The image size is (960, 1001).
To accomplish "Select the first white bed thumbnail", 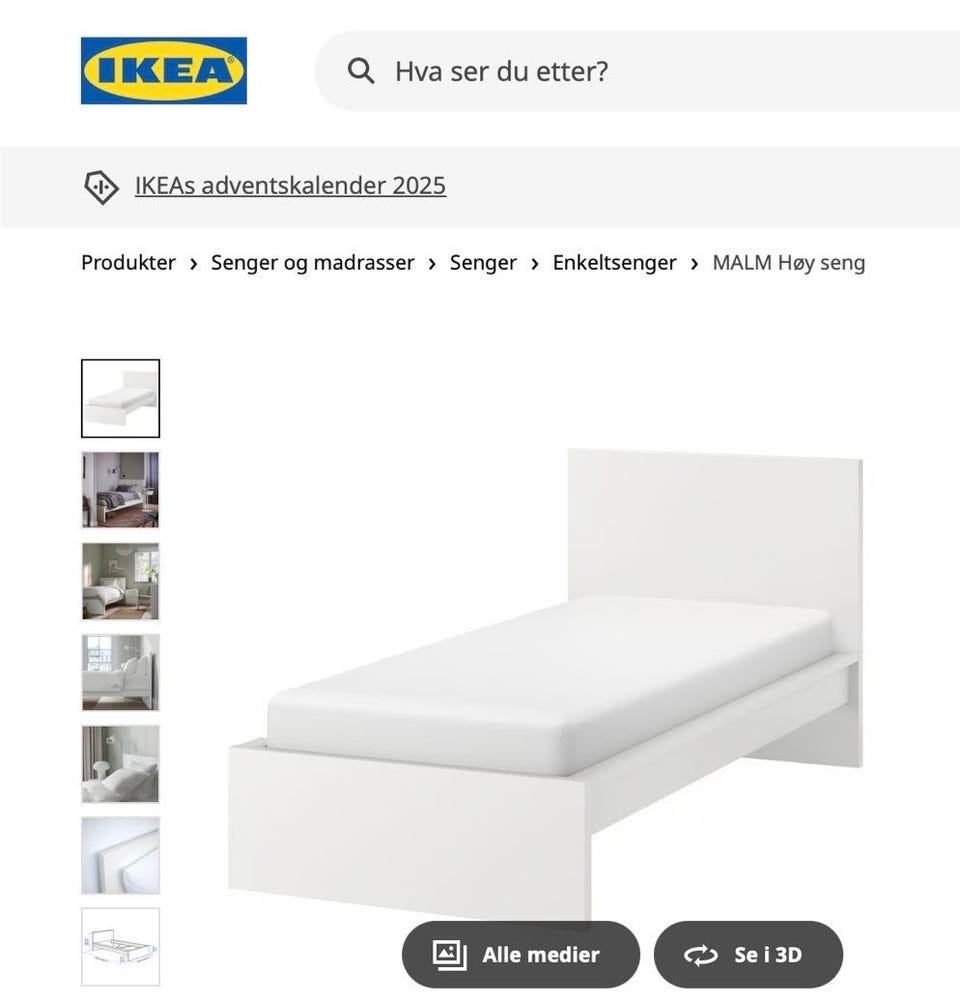I will click(x=121, y=398).
